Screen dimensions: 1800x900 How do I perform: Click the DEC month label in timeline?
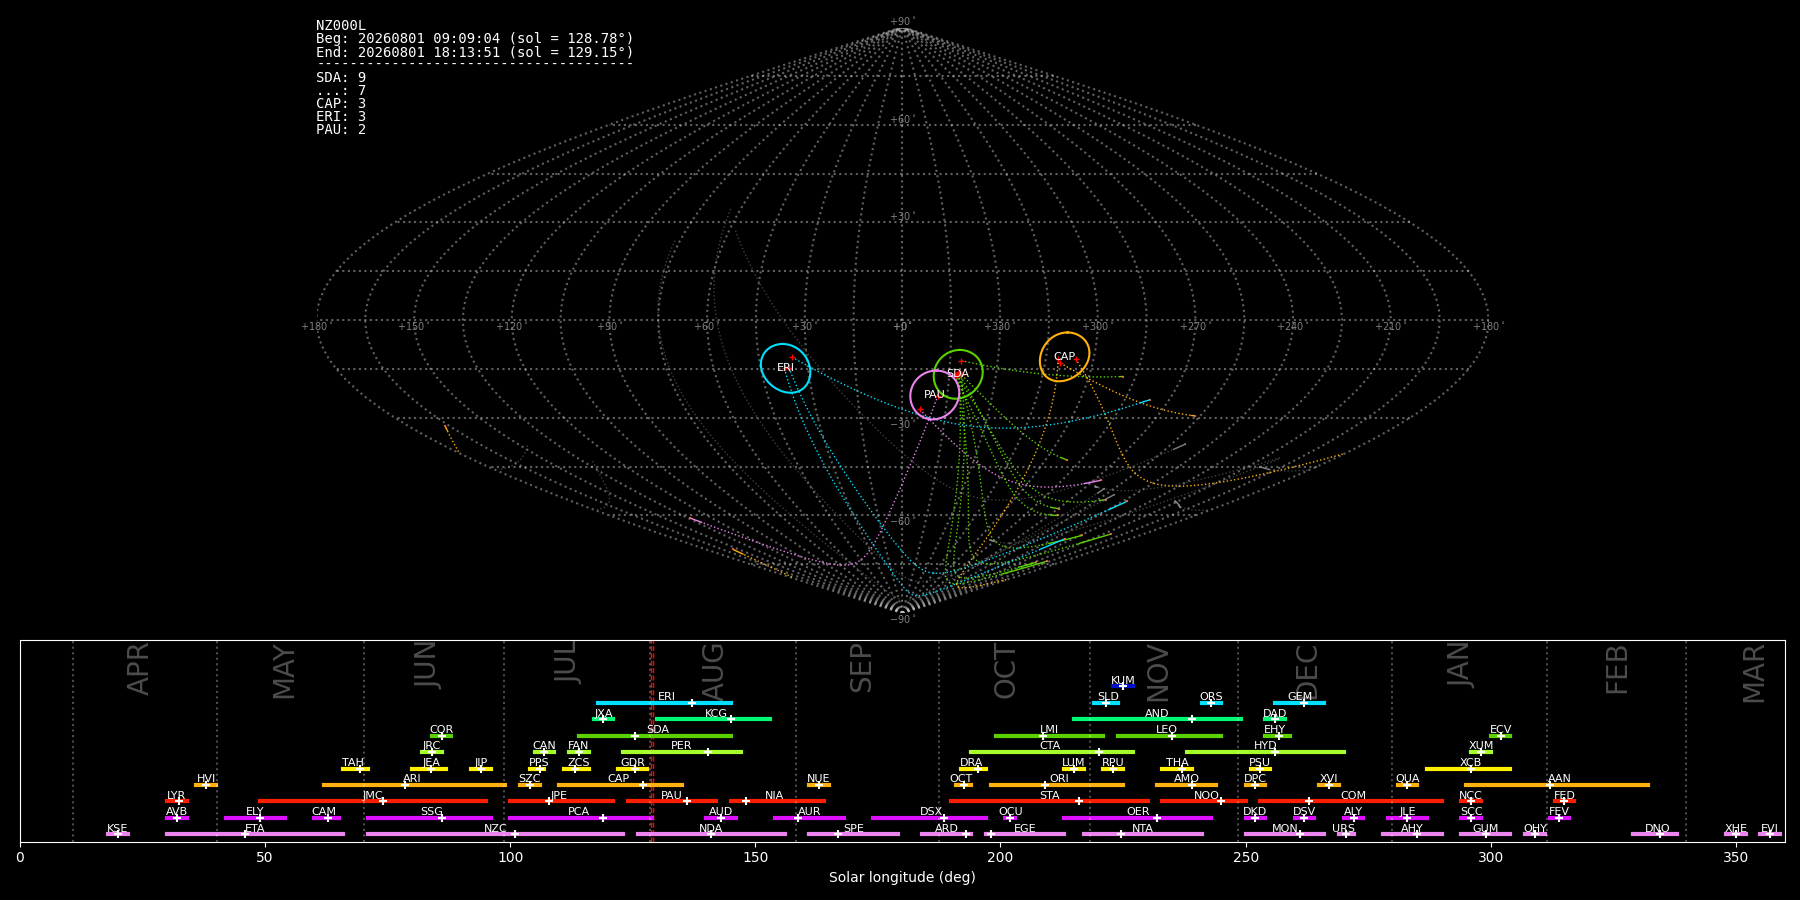[1307, 669]
